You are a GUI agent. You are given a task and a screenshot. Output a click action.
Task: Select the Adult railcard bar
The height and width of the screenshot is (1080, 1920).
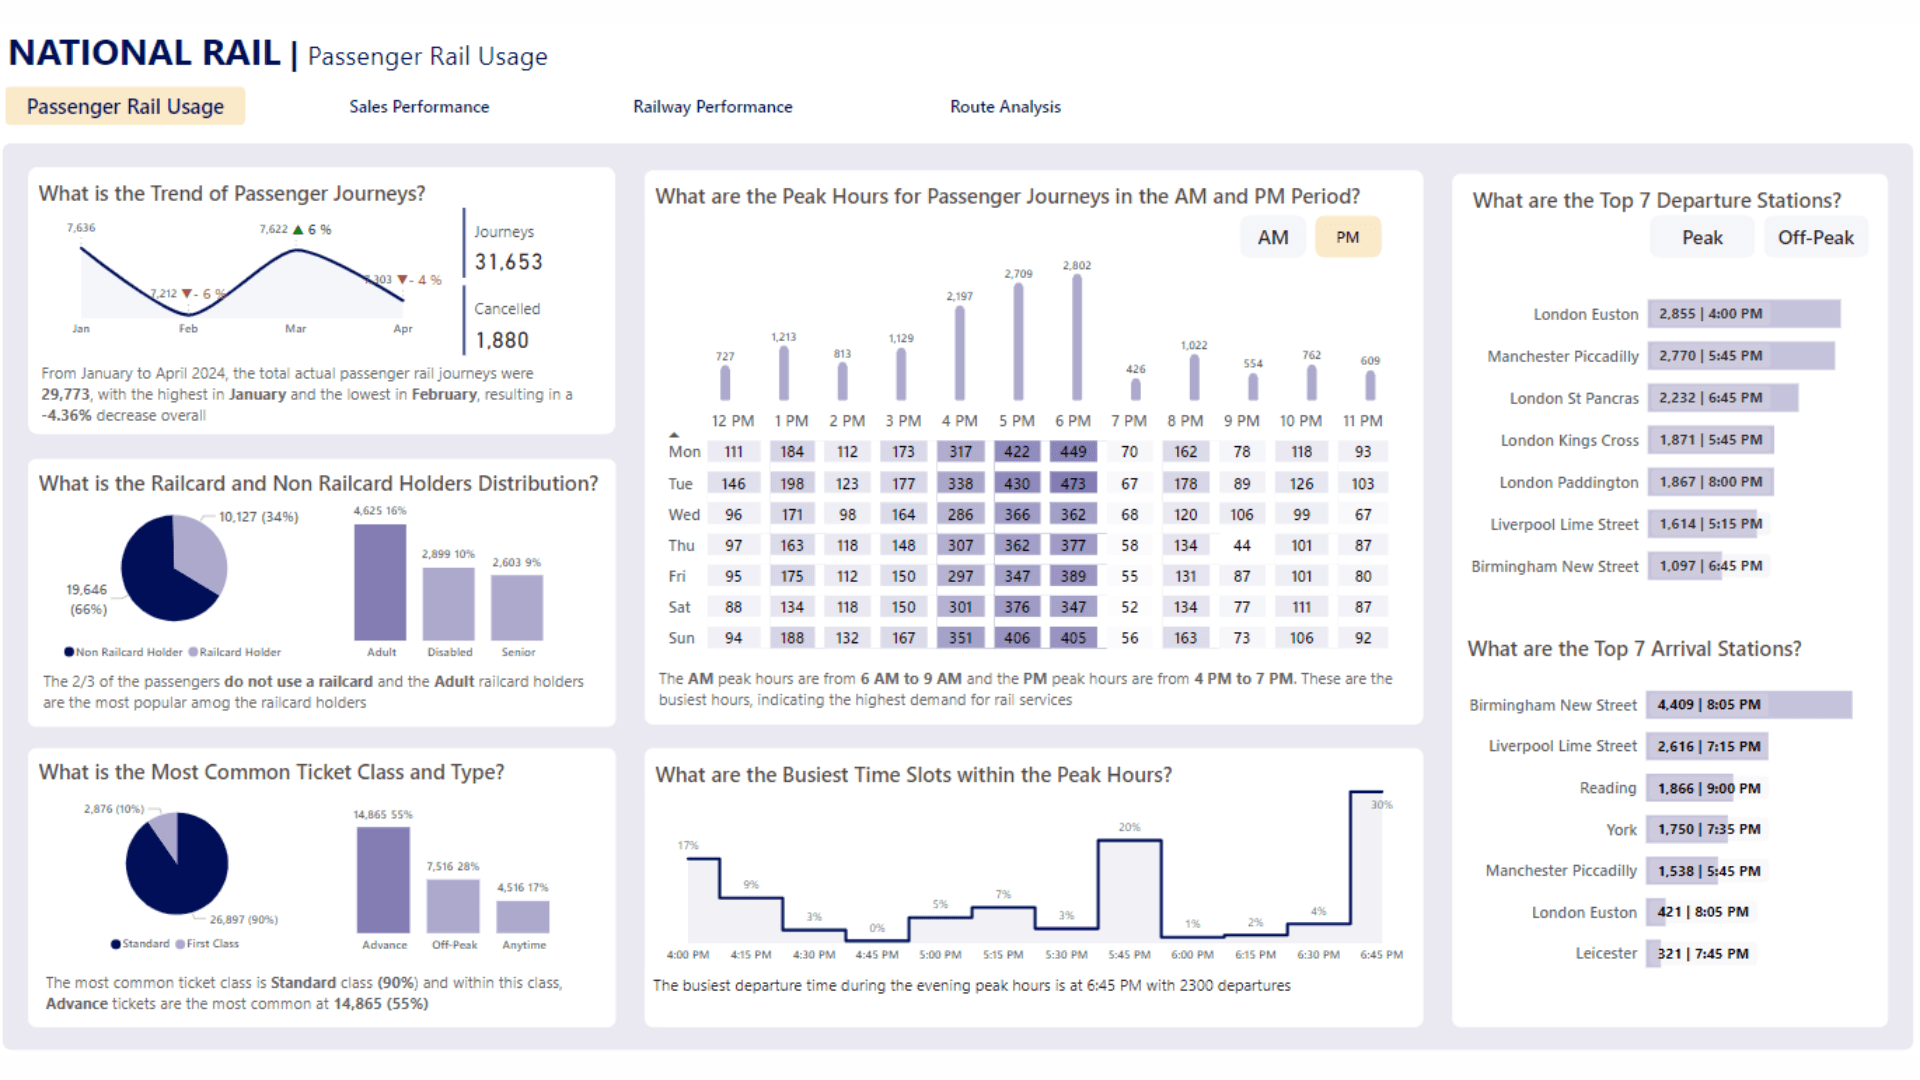point(380,582)
